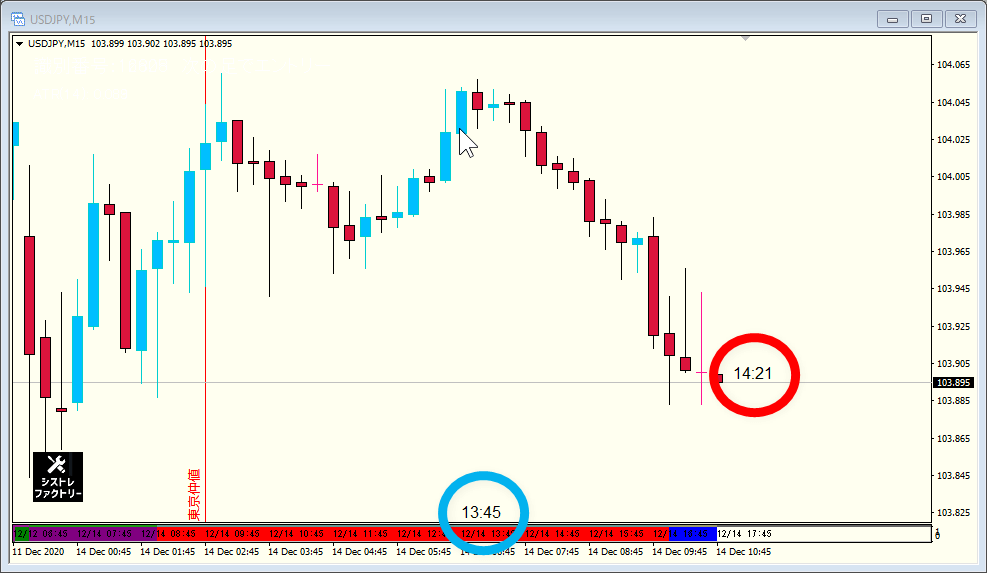This screenshot has width=987, height=573.
Task: Click time axis label 14 Dec 01:45
Action: [x=167, y=552]
